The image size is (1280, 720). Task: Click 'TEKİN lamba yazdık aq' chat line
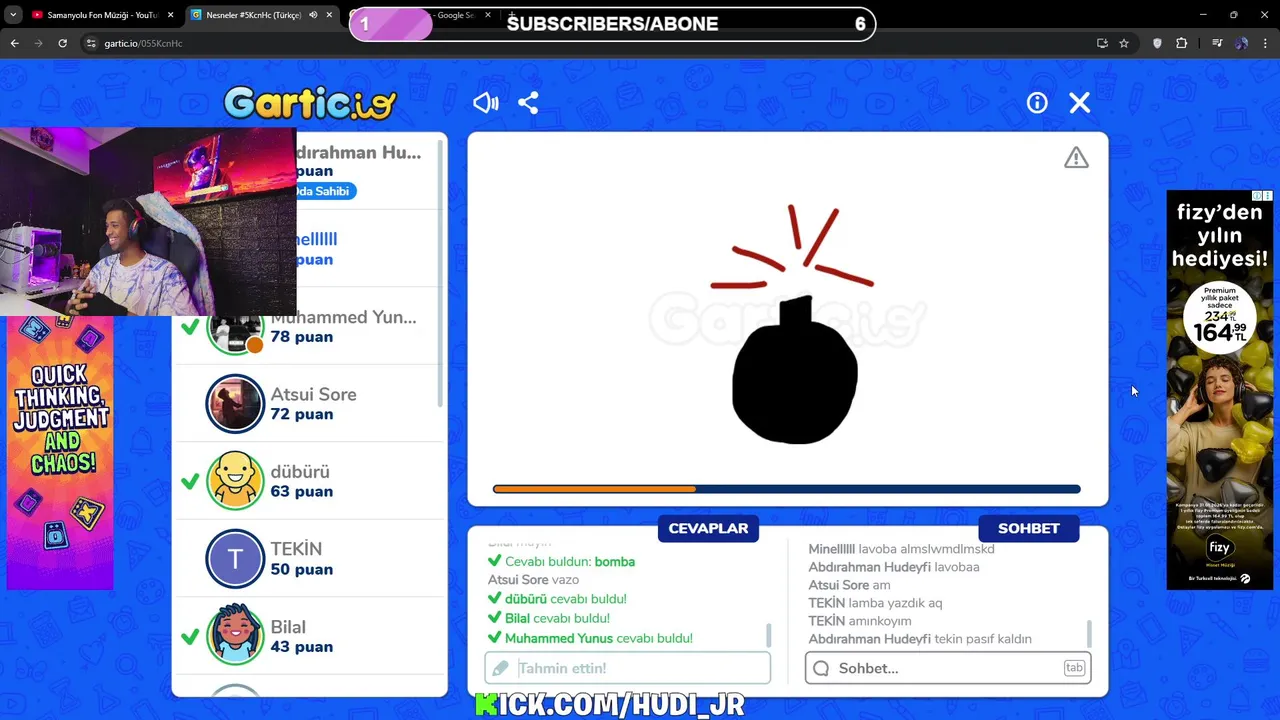[875, 603]
